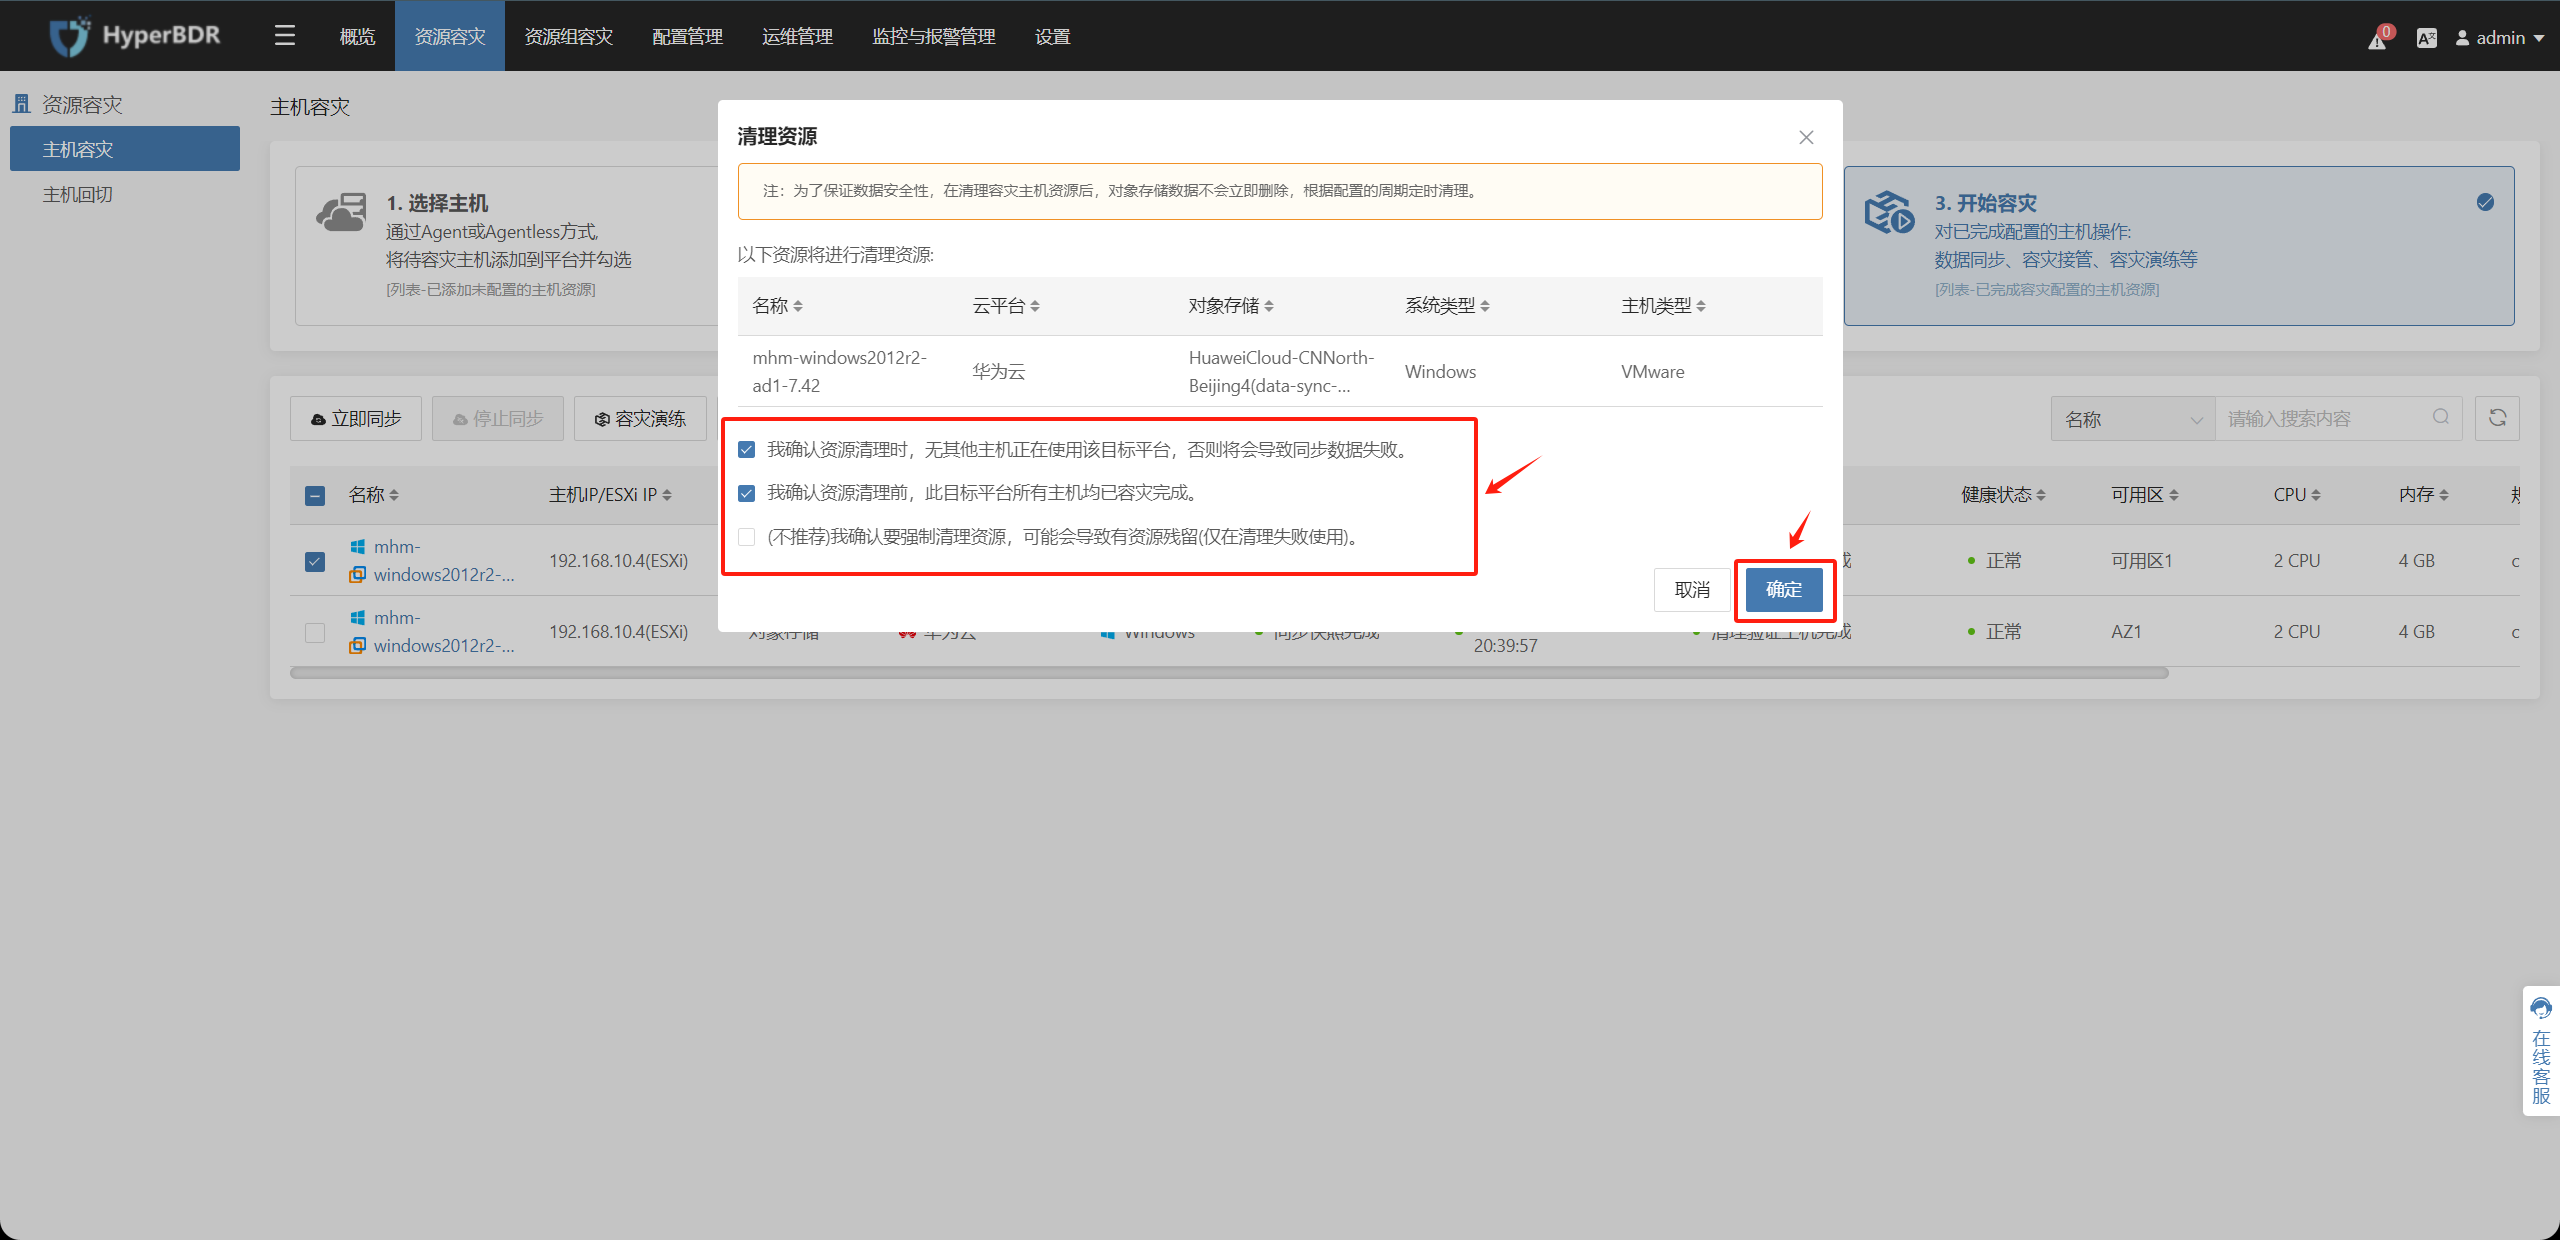
Task: Open the 运维管理 menu
Action: (798, 36)
